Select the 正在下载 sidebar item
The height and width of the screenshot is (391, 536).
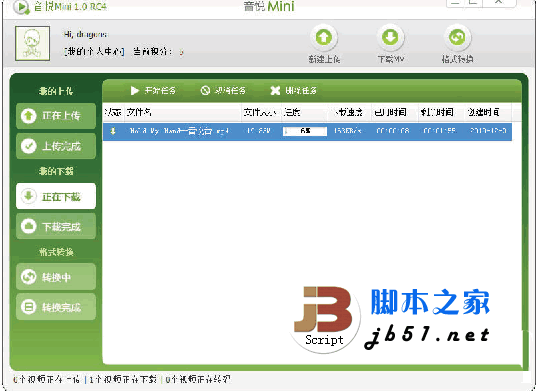click(56, 196)
